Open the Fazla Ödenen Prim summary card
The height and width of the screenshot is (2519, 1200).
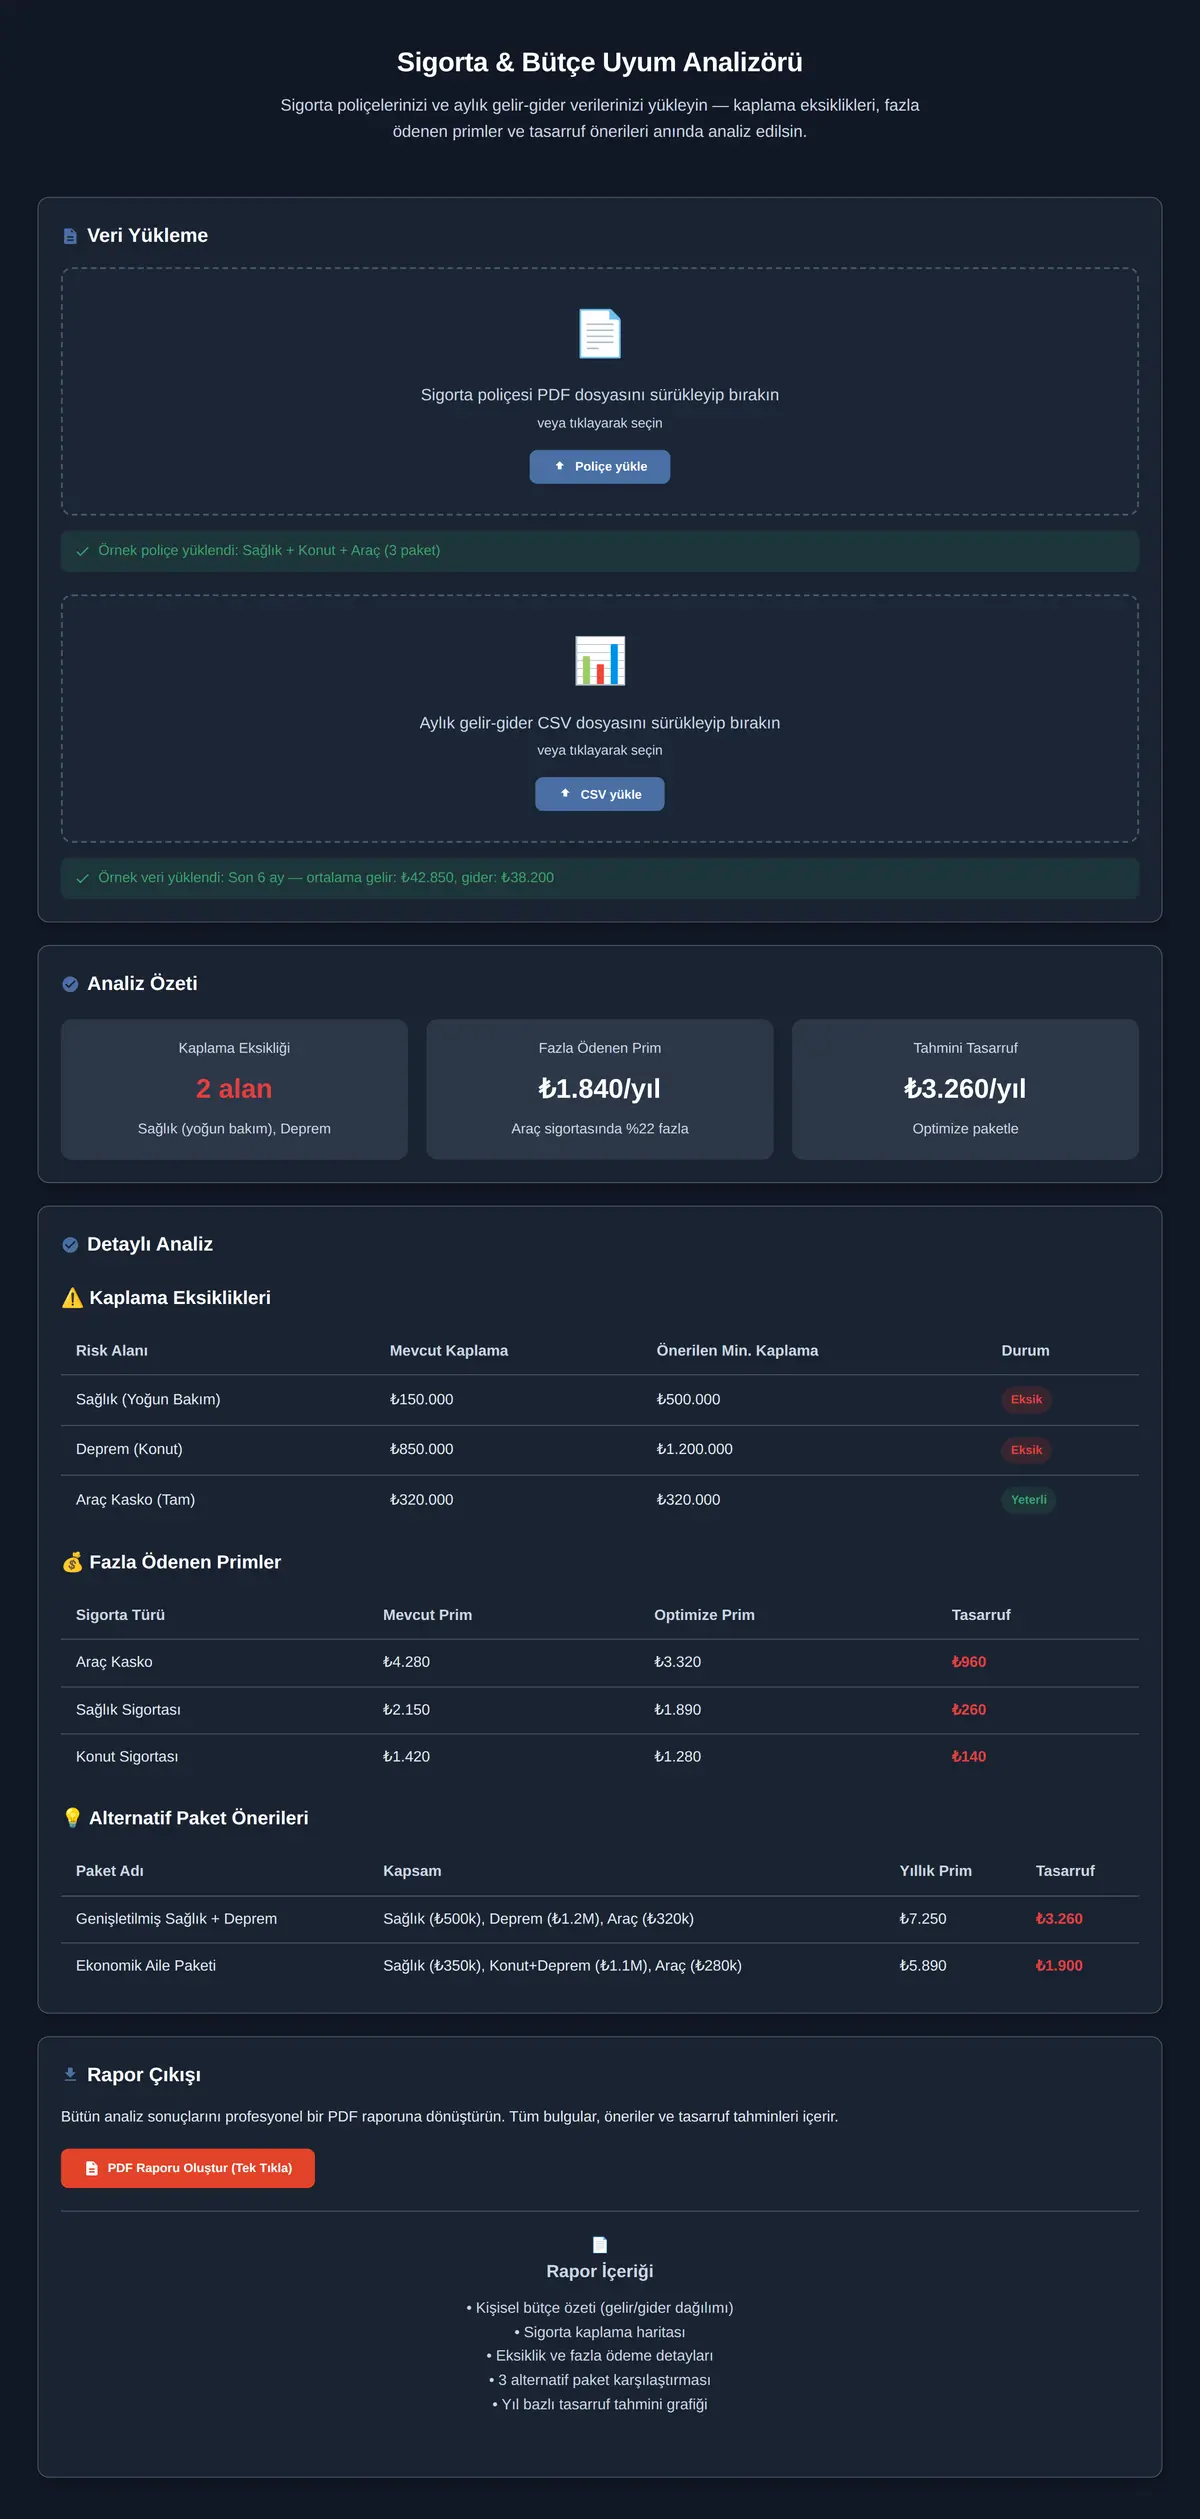pos(600,1089)
